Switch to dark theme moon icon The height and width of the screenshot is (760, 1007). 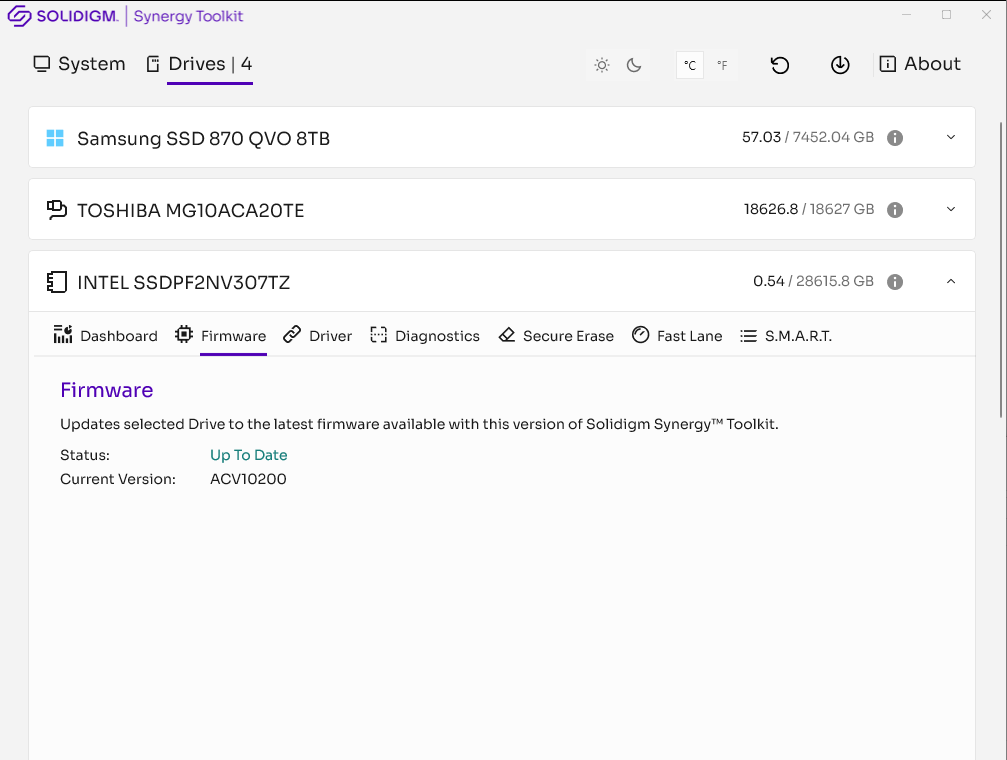click(634, 65)
